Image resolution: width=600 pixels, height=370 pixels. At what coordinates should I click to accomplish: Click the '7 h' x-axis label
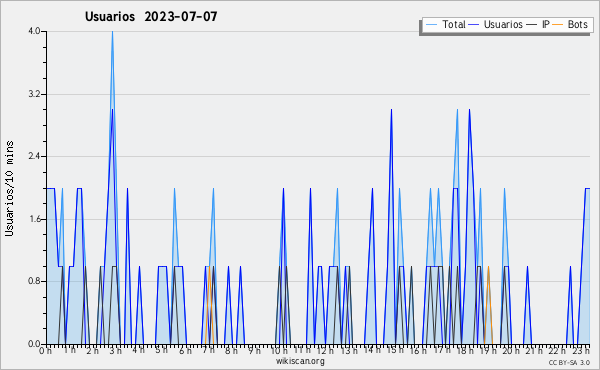[209, 350]
